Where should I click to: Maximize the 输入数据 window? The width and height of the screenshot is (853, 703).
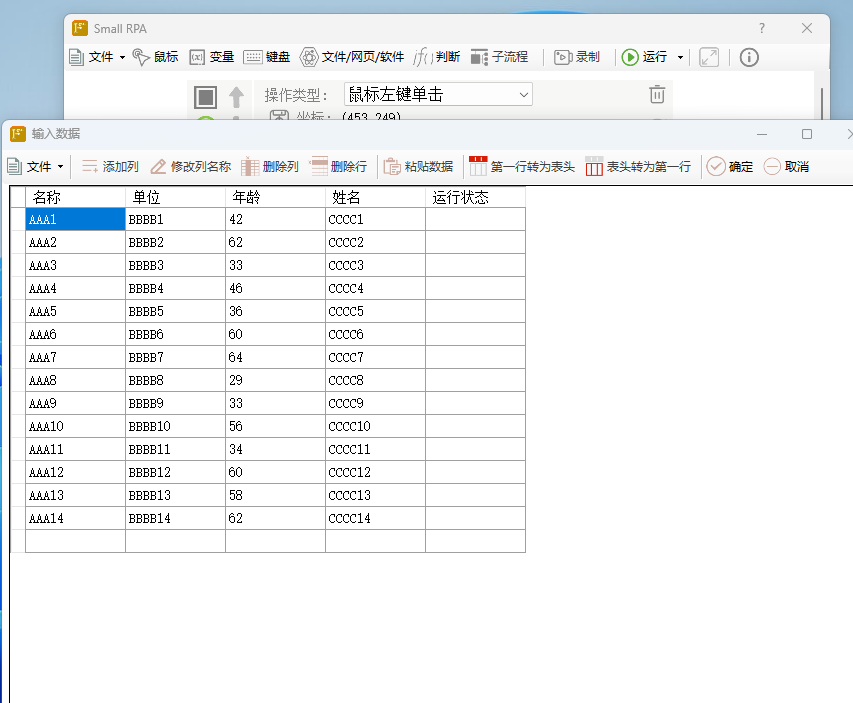807,134
